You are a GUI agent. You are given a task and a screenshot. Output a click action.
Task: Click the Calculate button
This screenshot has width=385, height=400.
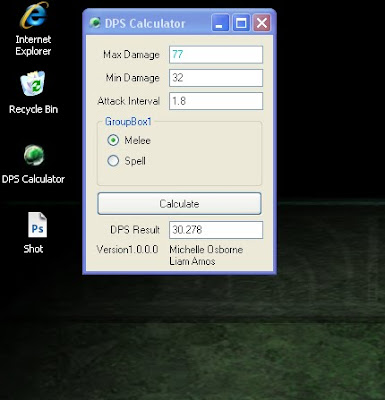pos(179,204)
